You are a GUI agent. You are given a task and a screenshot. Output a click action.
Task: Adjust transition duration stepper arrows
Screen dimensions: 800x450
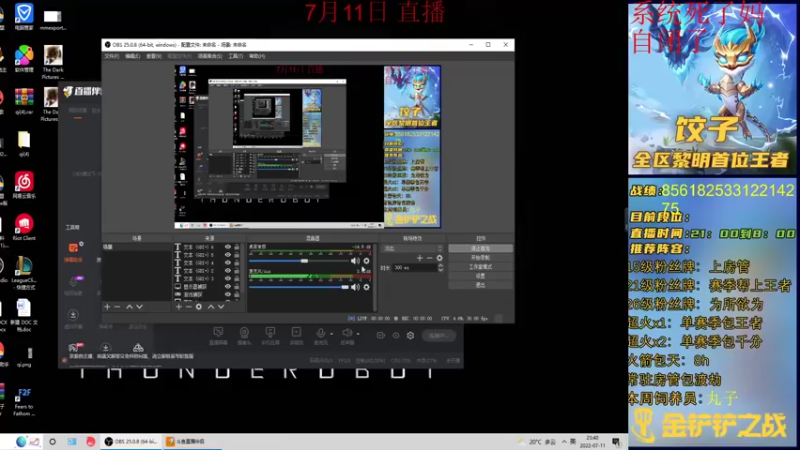tap(440, 267)
